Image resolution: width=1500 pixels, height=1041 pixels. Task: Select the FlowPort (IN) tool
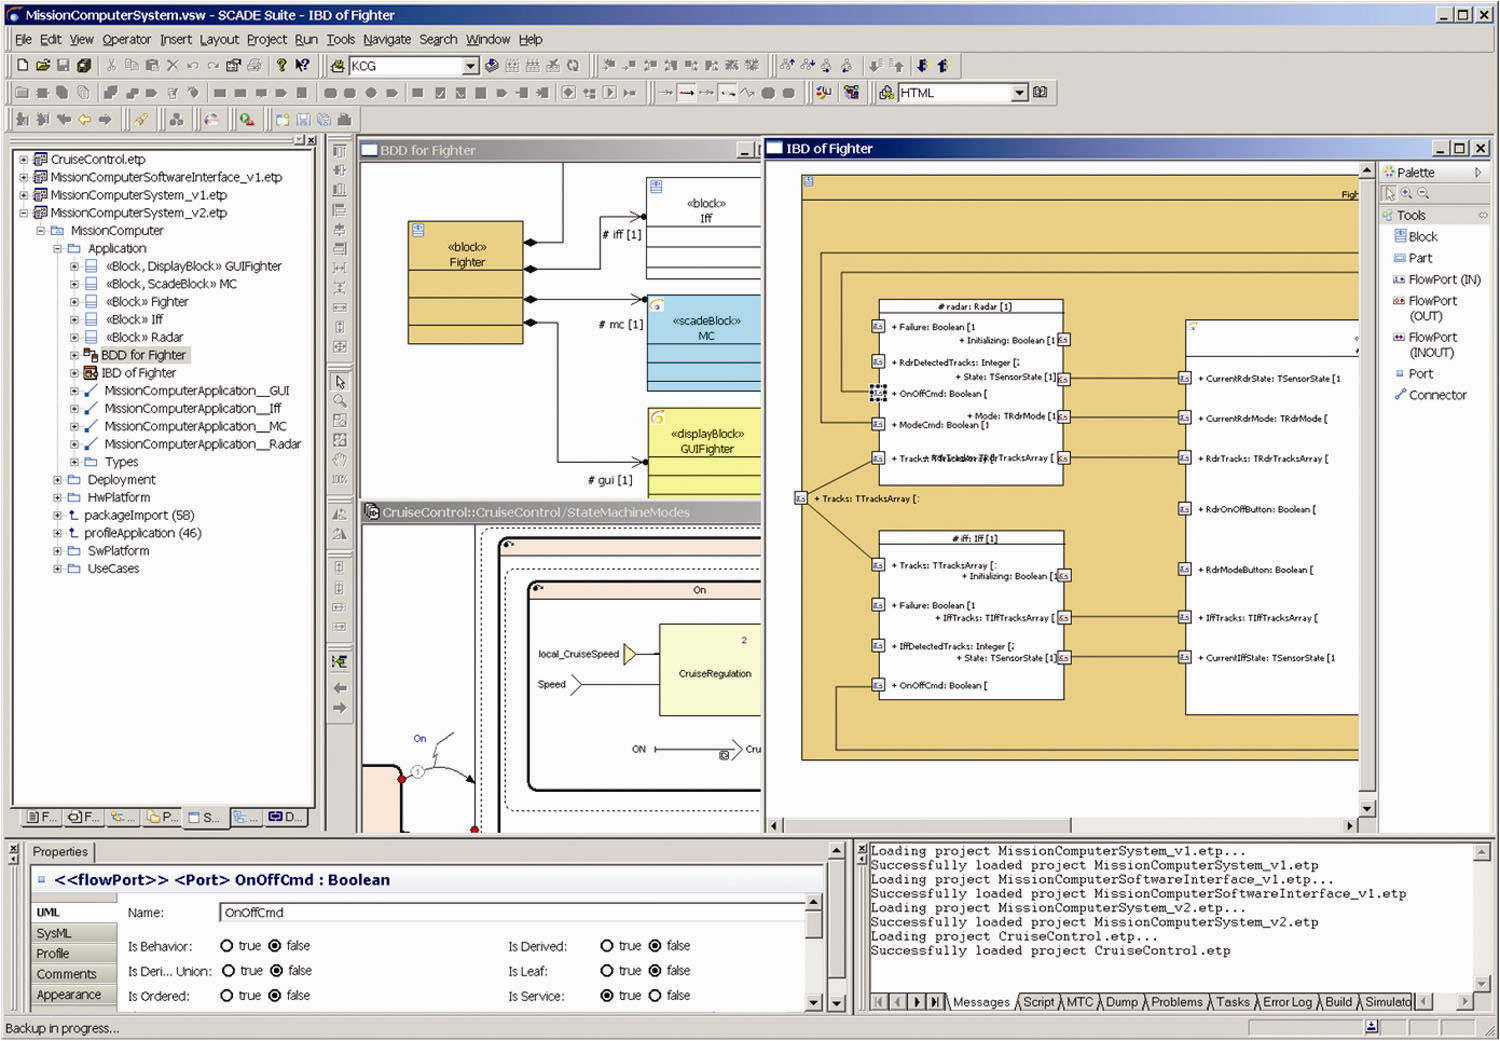click(1436, 280)
